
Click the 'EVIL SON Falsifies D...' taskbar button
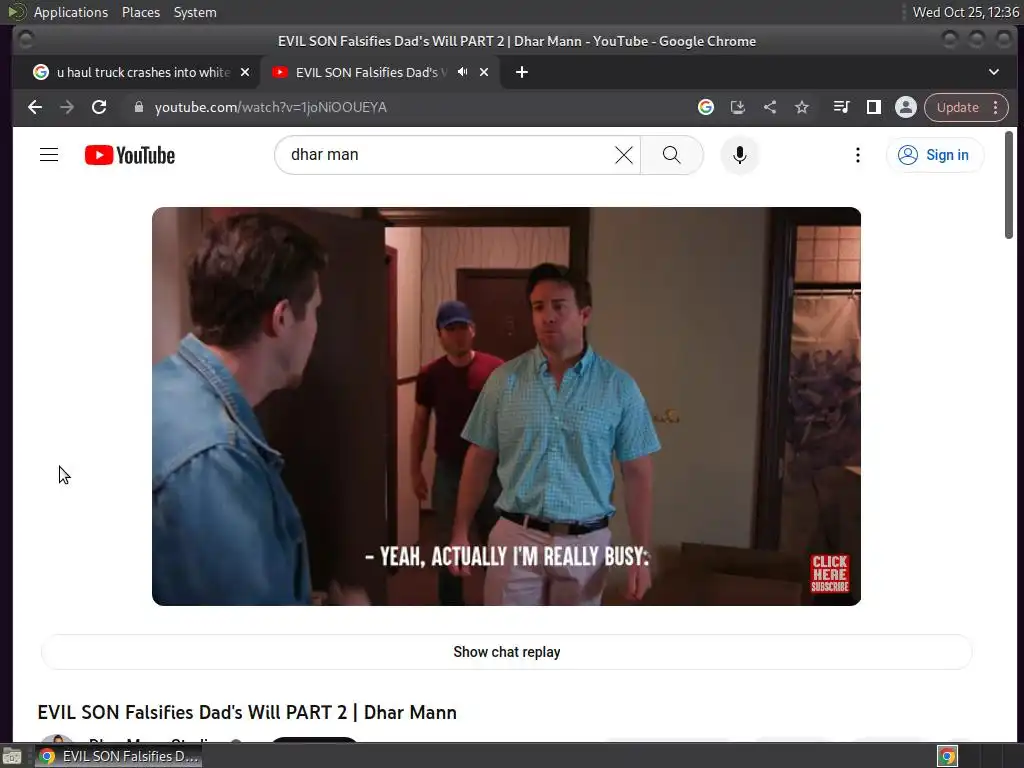click(x=118, y=756)
